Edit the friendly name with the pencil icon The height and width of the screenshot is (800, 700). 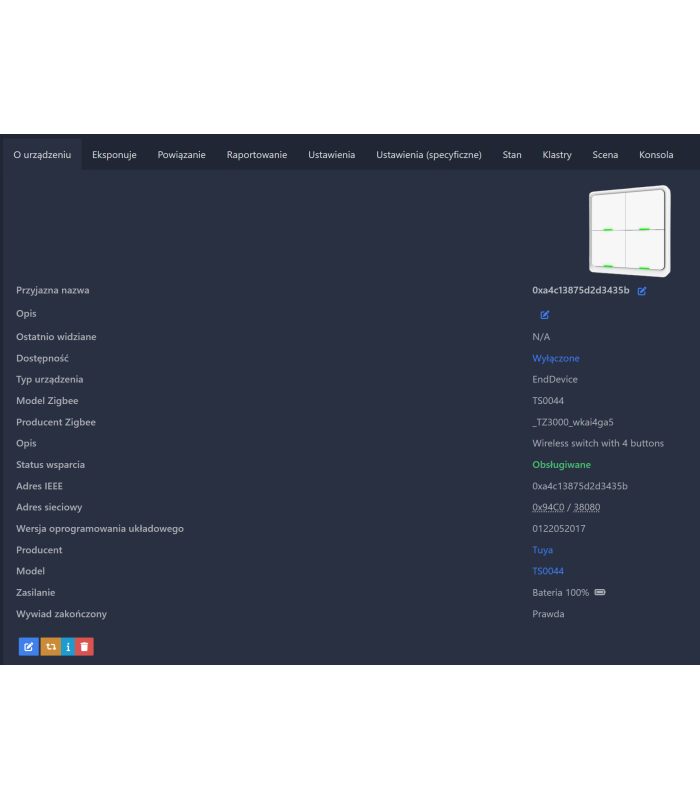[x=642, y=291]
